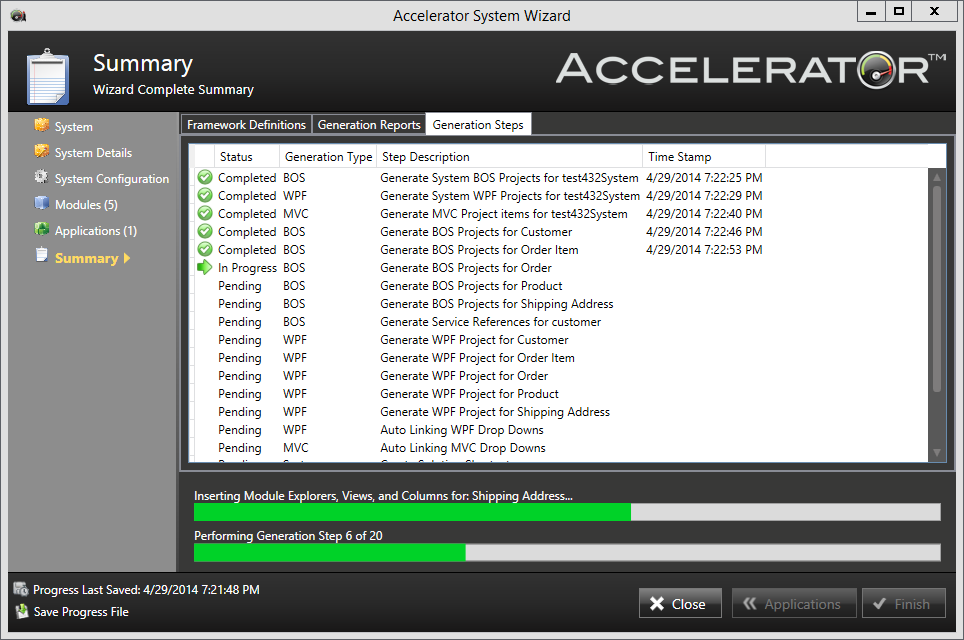Select the Generation Steps tab
This screenshot has height=640, width=964.
tap(478, 125)
